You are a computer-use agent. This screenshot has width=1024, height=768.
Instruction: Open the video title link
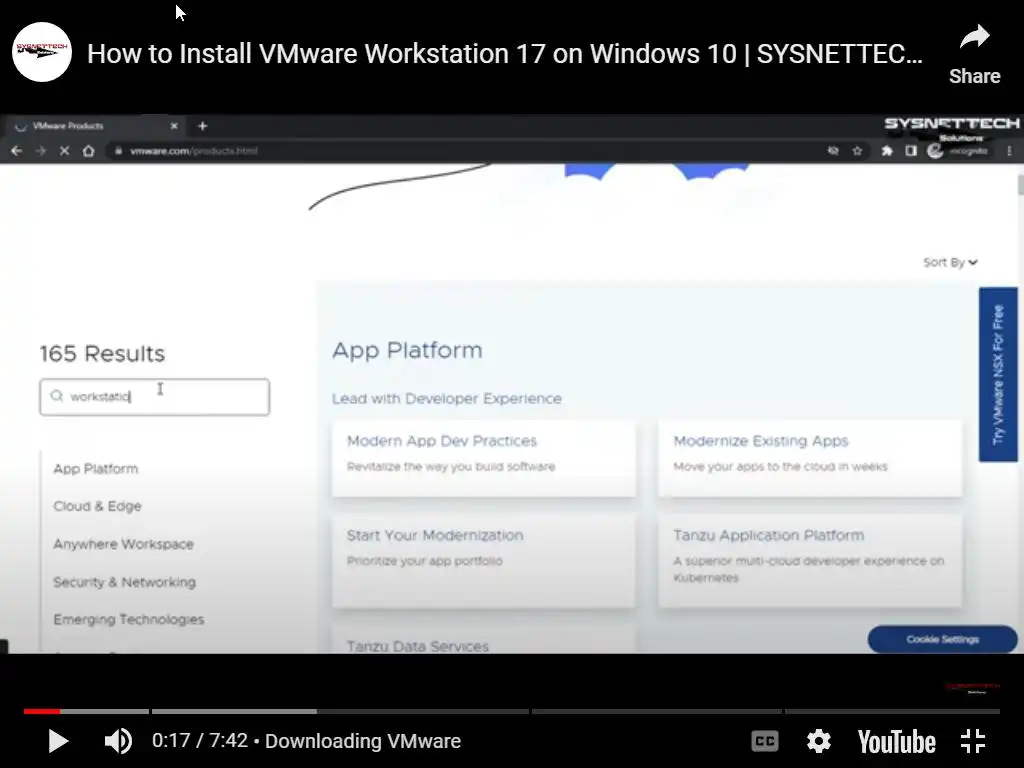coord(505,54)
